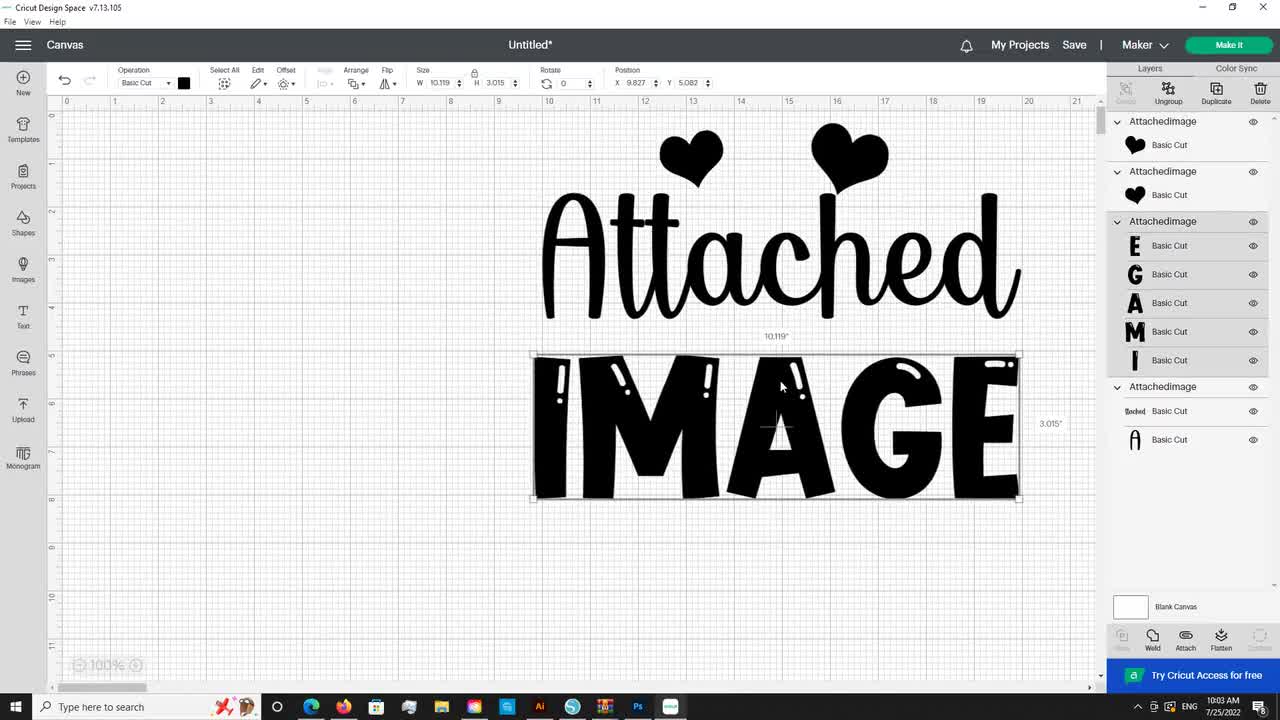Image resolution: width=1280 pixels, height=720 pixels.
Task: Zoom in the canvas
Action: click(x=135, y=665)
